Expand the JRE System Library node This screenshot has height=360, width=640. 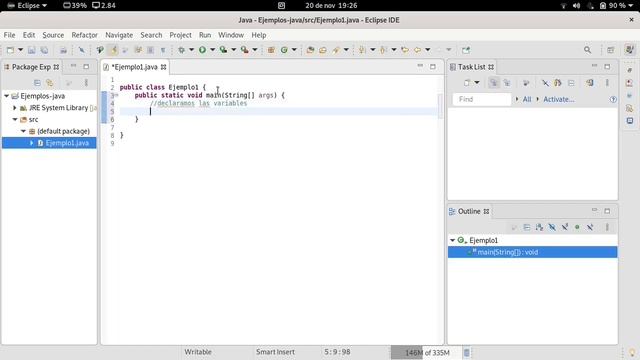pyautogui.click(x=15, y=108)
